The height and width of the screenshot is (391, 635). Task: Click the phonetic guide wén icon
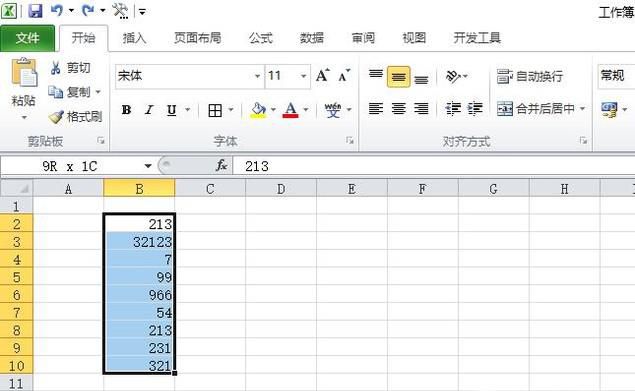pos(333,110)
